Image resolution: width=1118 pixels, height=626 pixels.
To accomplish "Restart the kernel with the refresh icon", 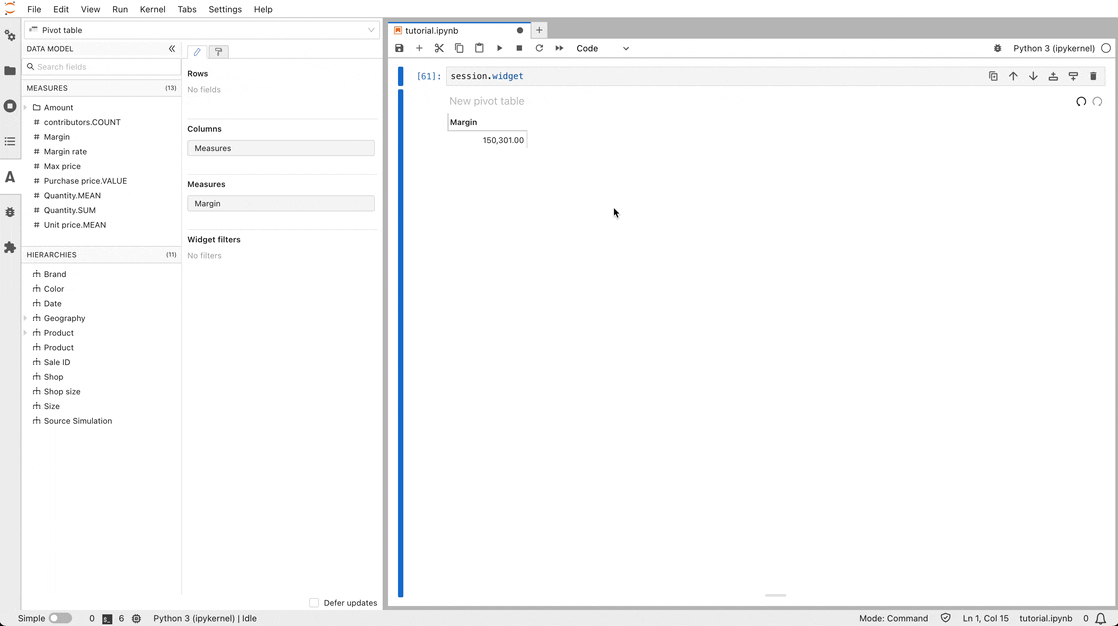I will [539, 48].
